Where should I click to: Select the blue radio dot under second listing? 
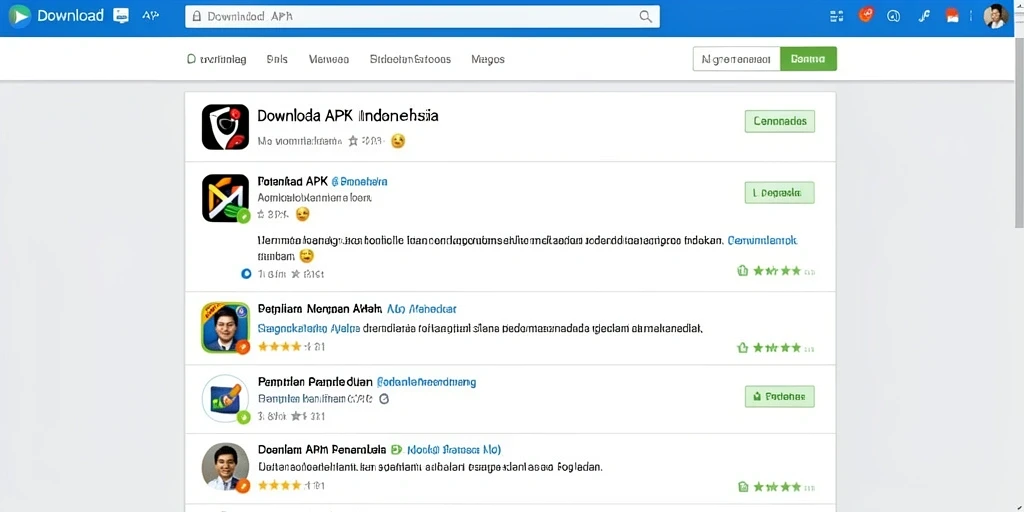[246, 274]
